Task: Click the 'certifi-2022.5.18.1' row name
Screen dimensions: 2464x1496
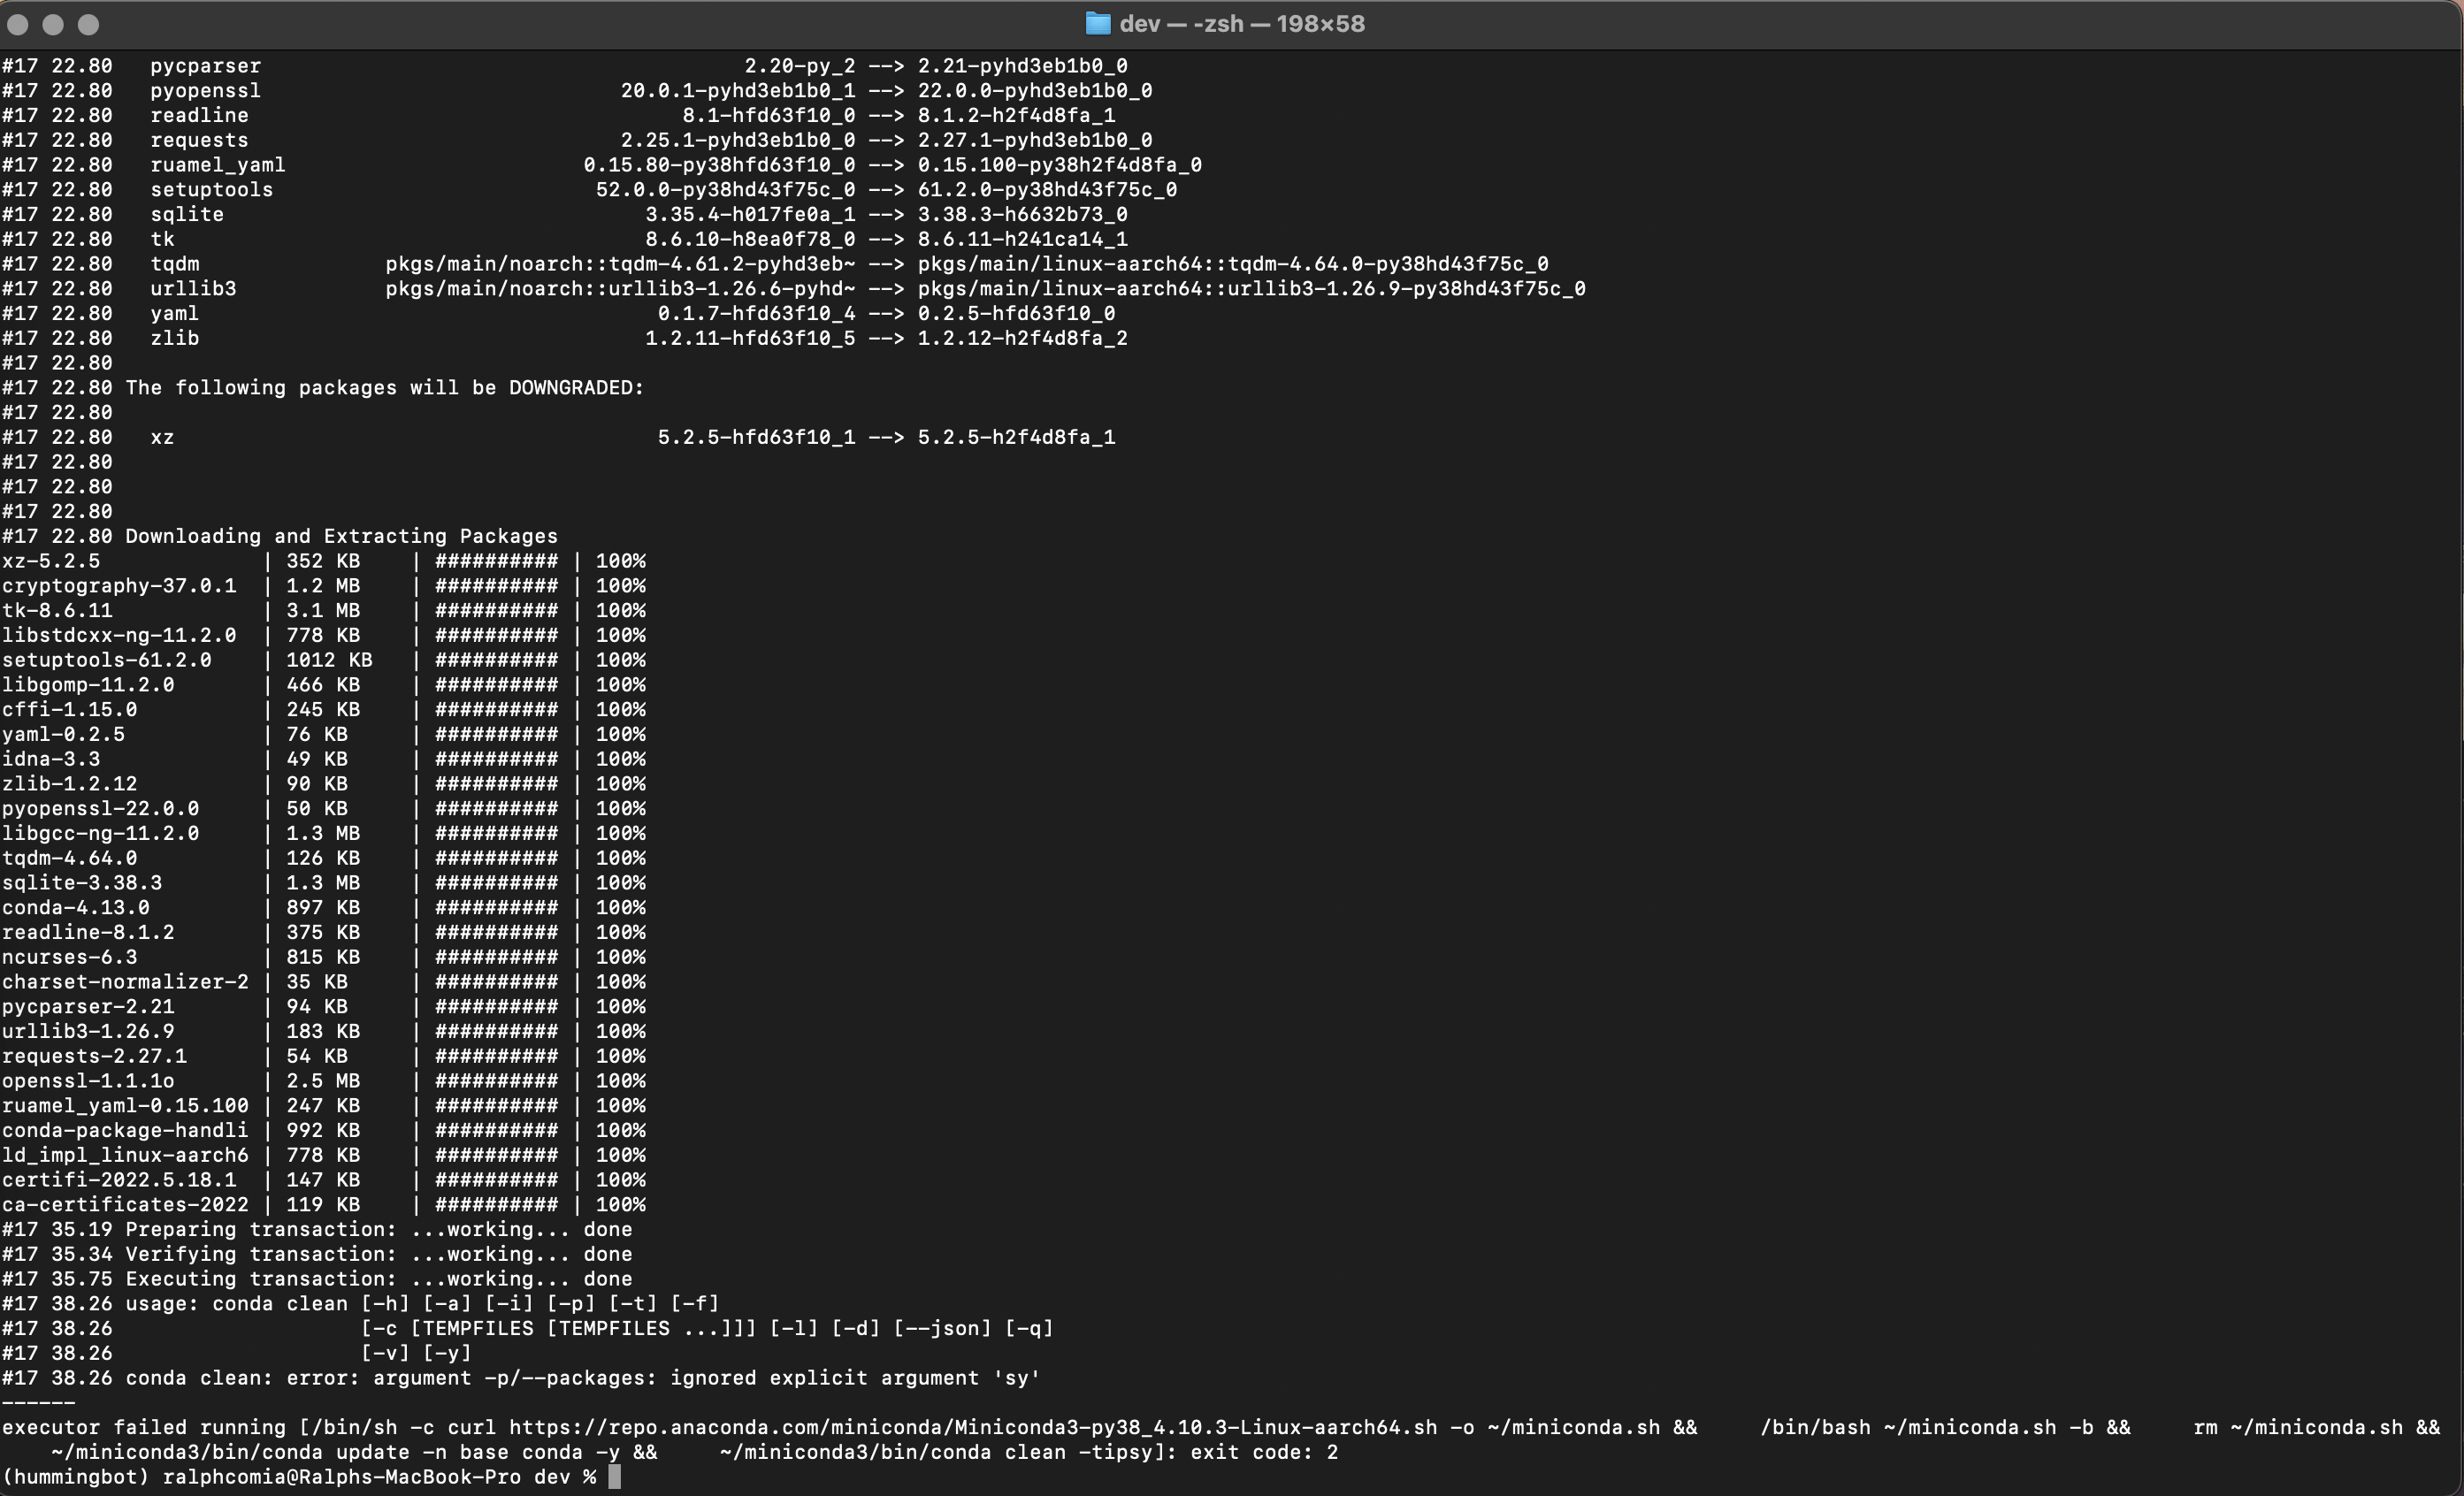Action: (119, 1180)
